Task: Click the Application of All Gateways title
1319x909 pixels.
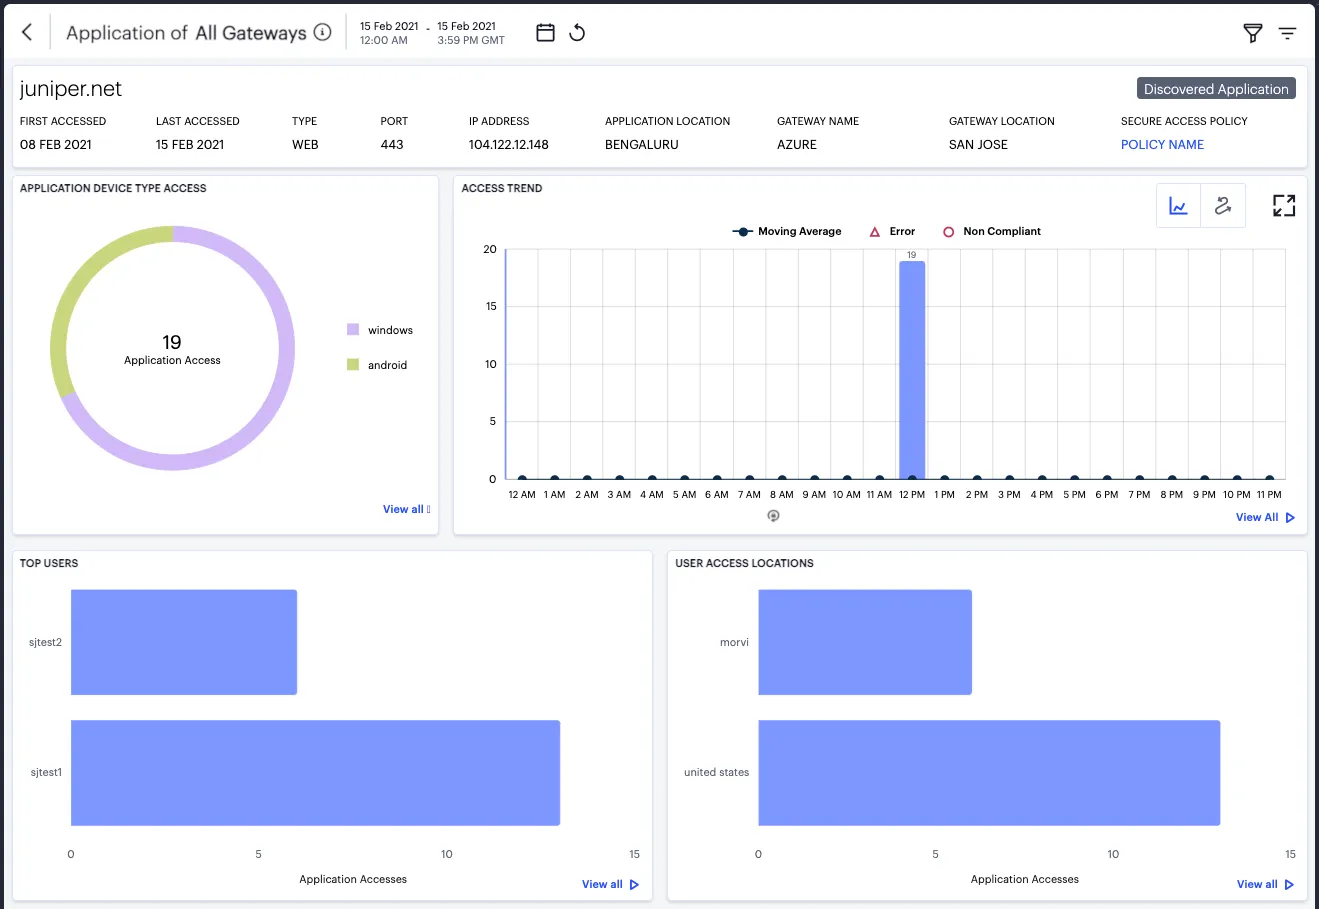Action: (x=186, y=32)
